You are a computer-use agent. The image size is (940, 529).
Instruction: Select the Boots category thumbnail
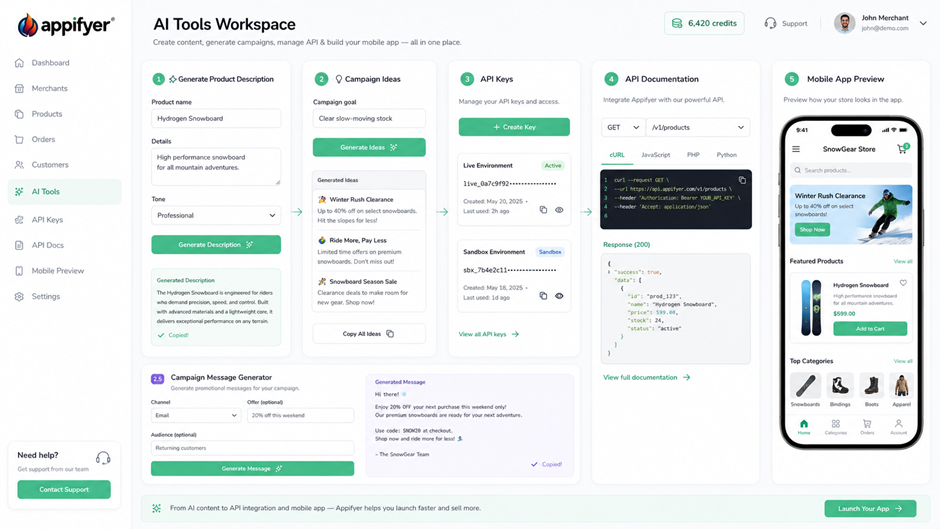coord(872,386)
